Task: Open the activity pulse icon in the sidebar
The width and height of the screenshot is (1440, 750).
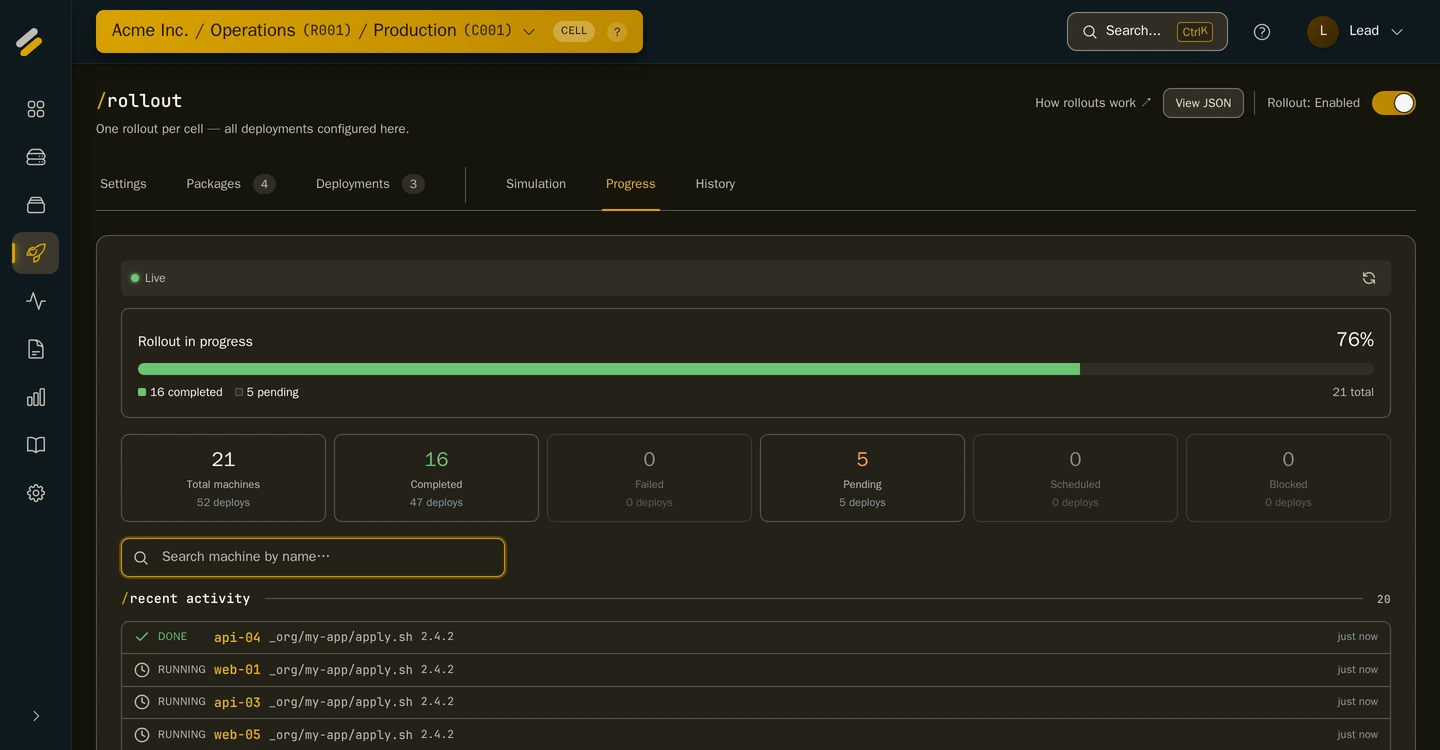Action: point(36,301)
